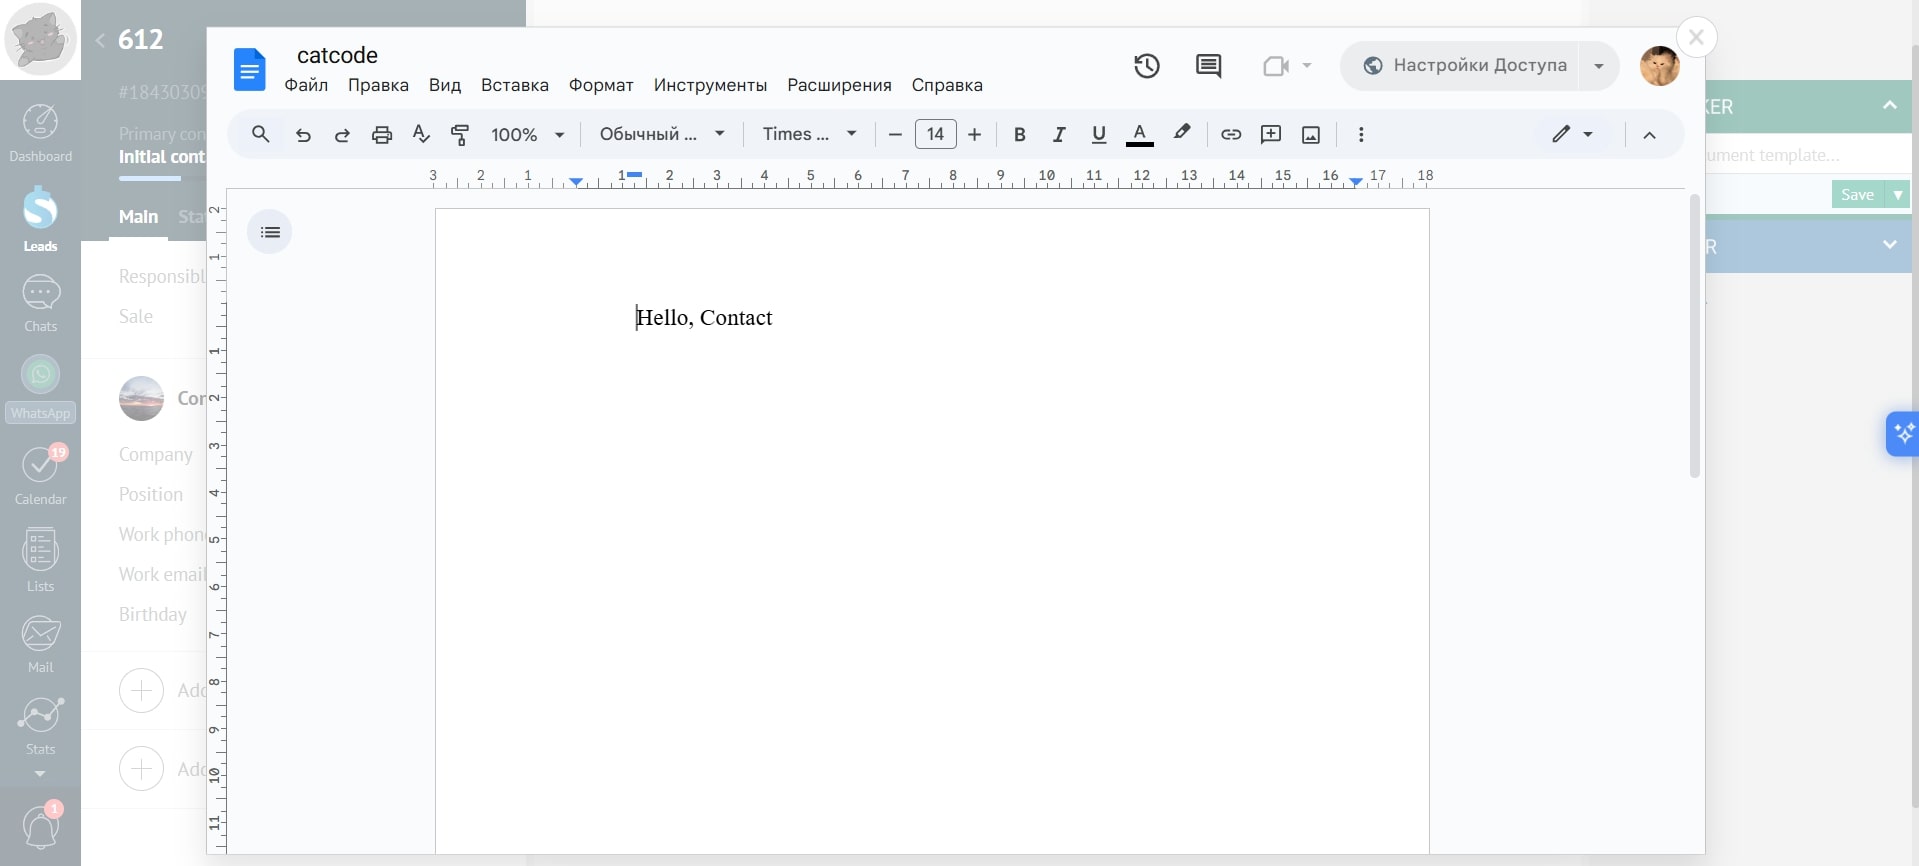Open the comments panel icon

tap(1208, 66)
